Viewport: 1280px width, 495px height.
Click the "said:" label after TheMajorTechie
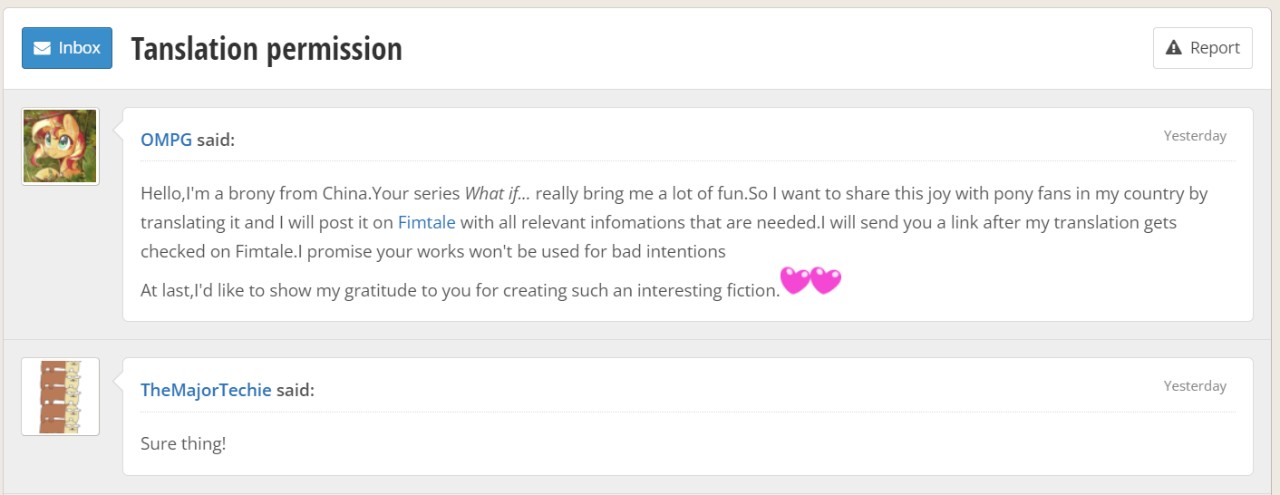295,389
